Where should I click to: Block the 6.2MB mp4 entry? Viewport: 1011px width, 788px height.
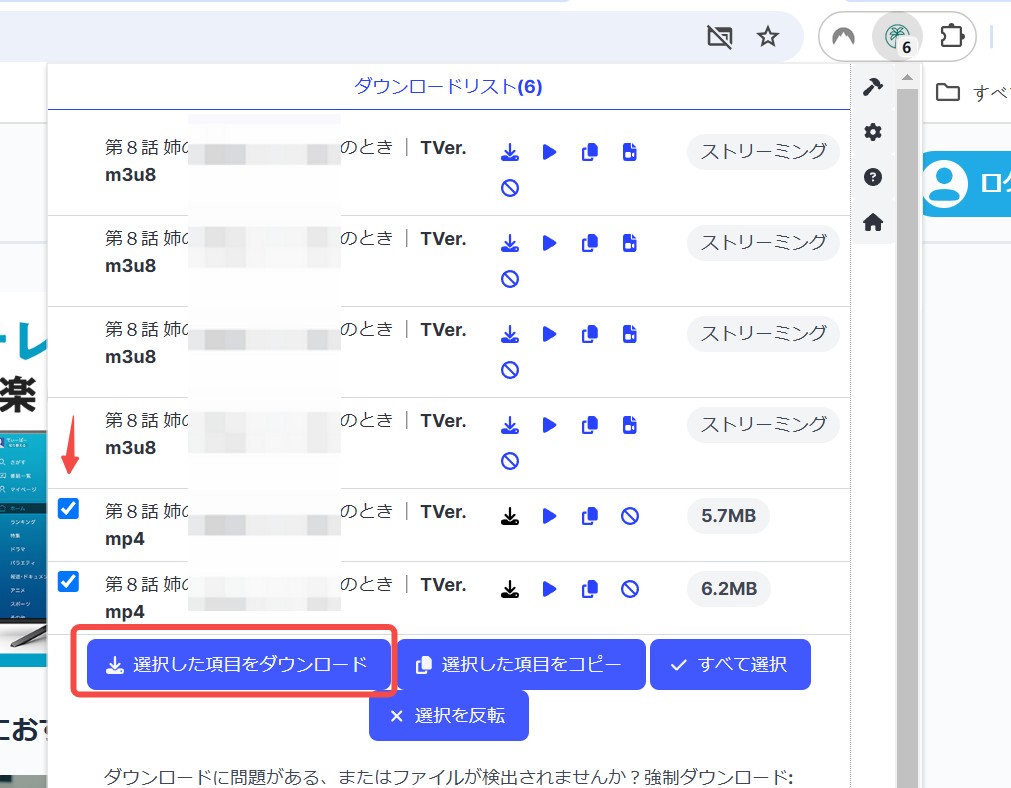(630, 589)
